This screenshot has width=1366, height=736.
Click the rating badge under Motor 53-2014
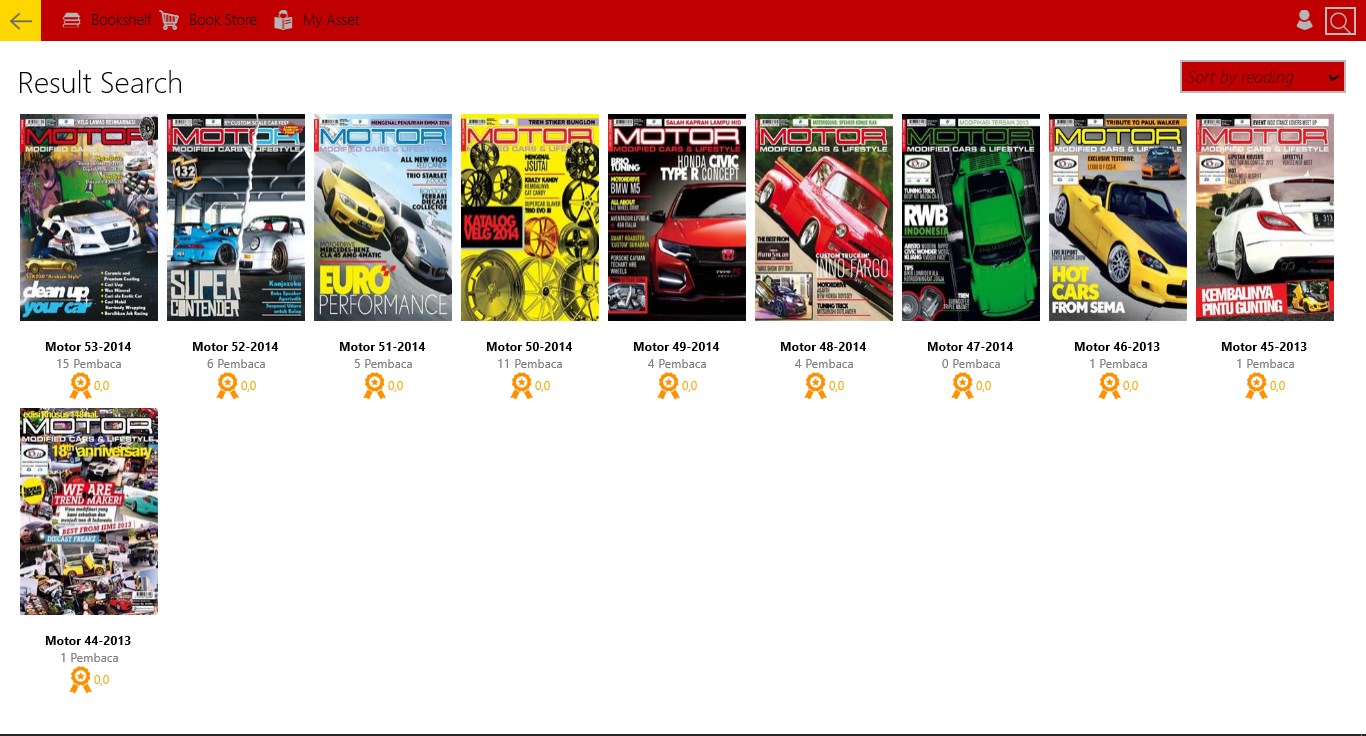tap(80, 386)
